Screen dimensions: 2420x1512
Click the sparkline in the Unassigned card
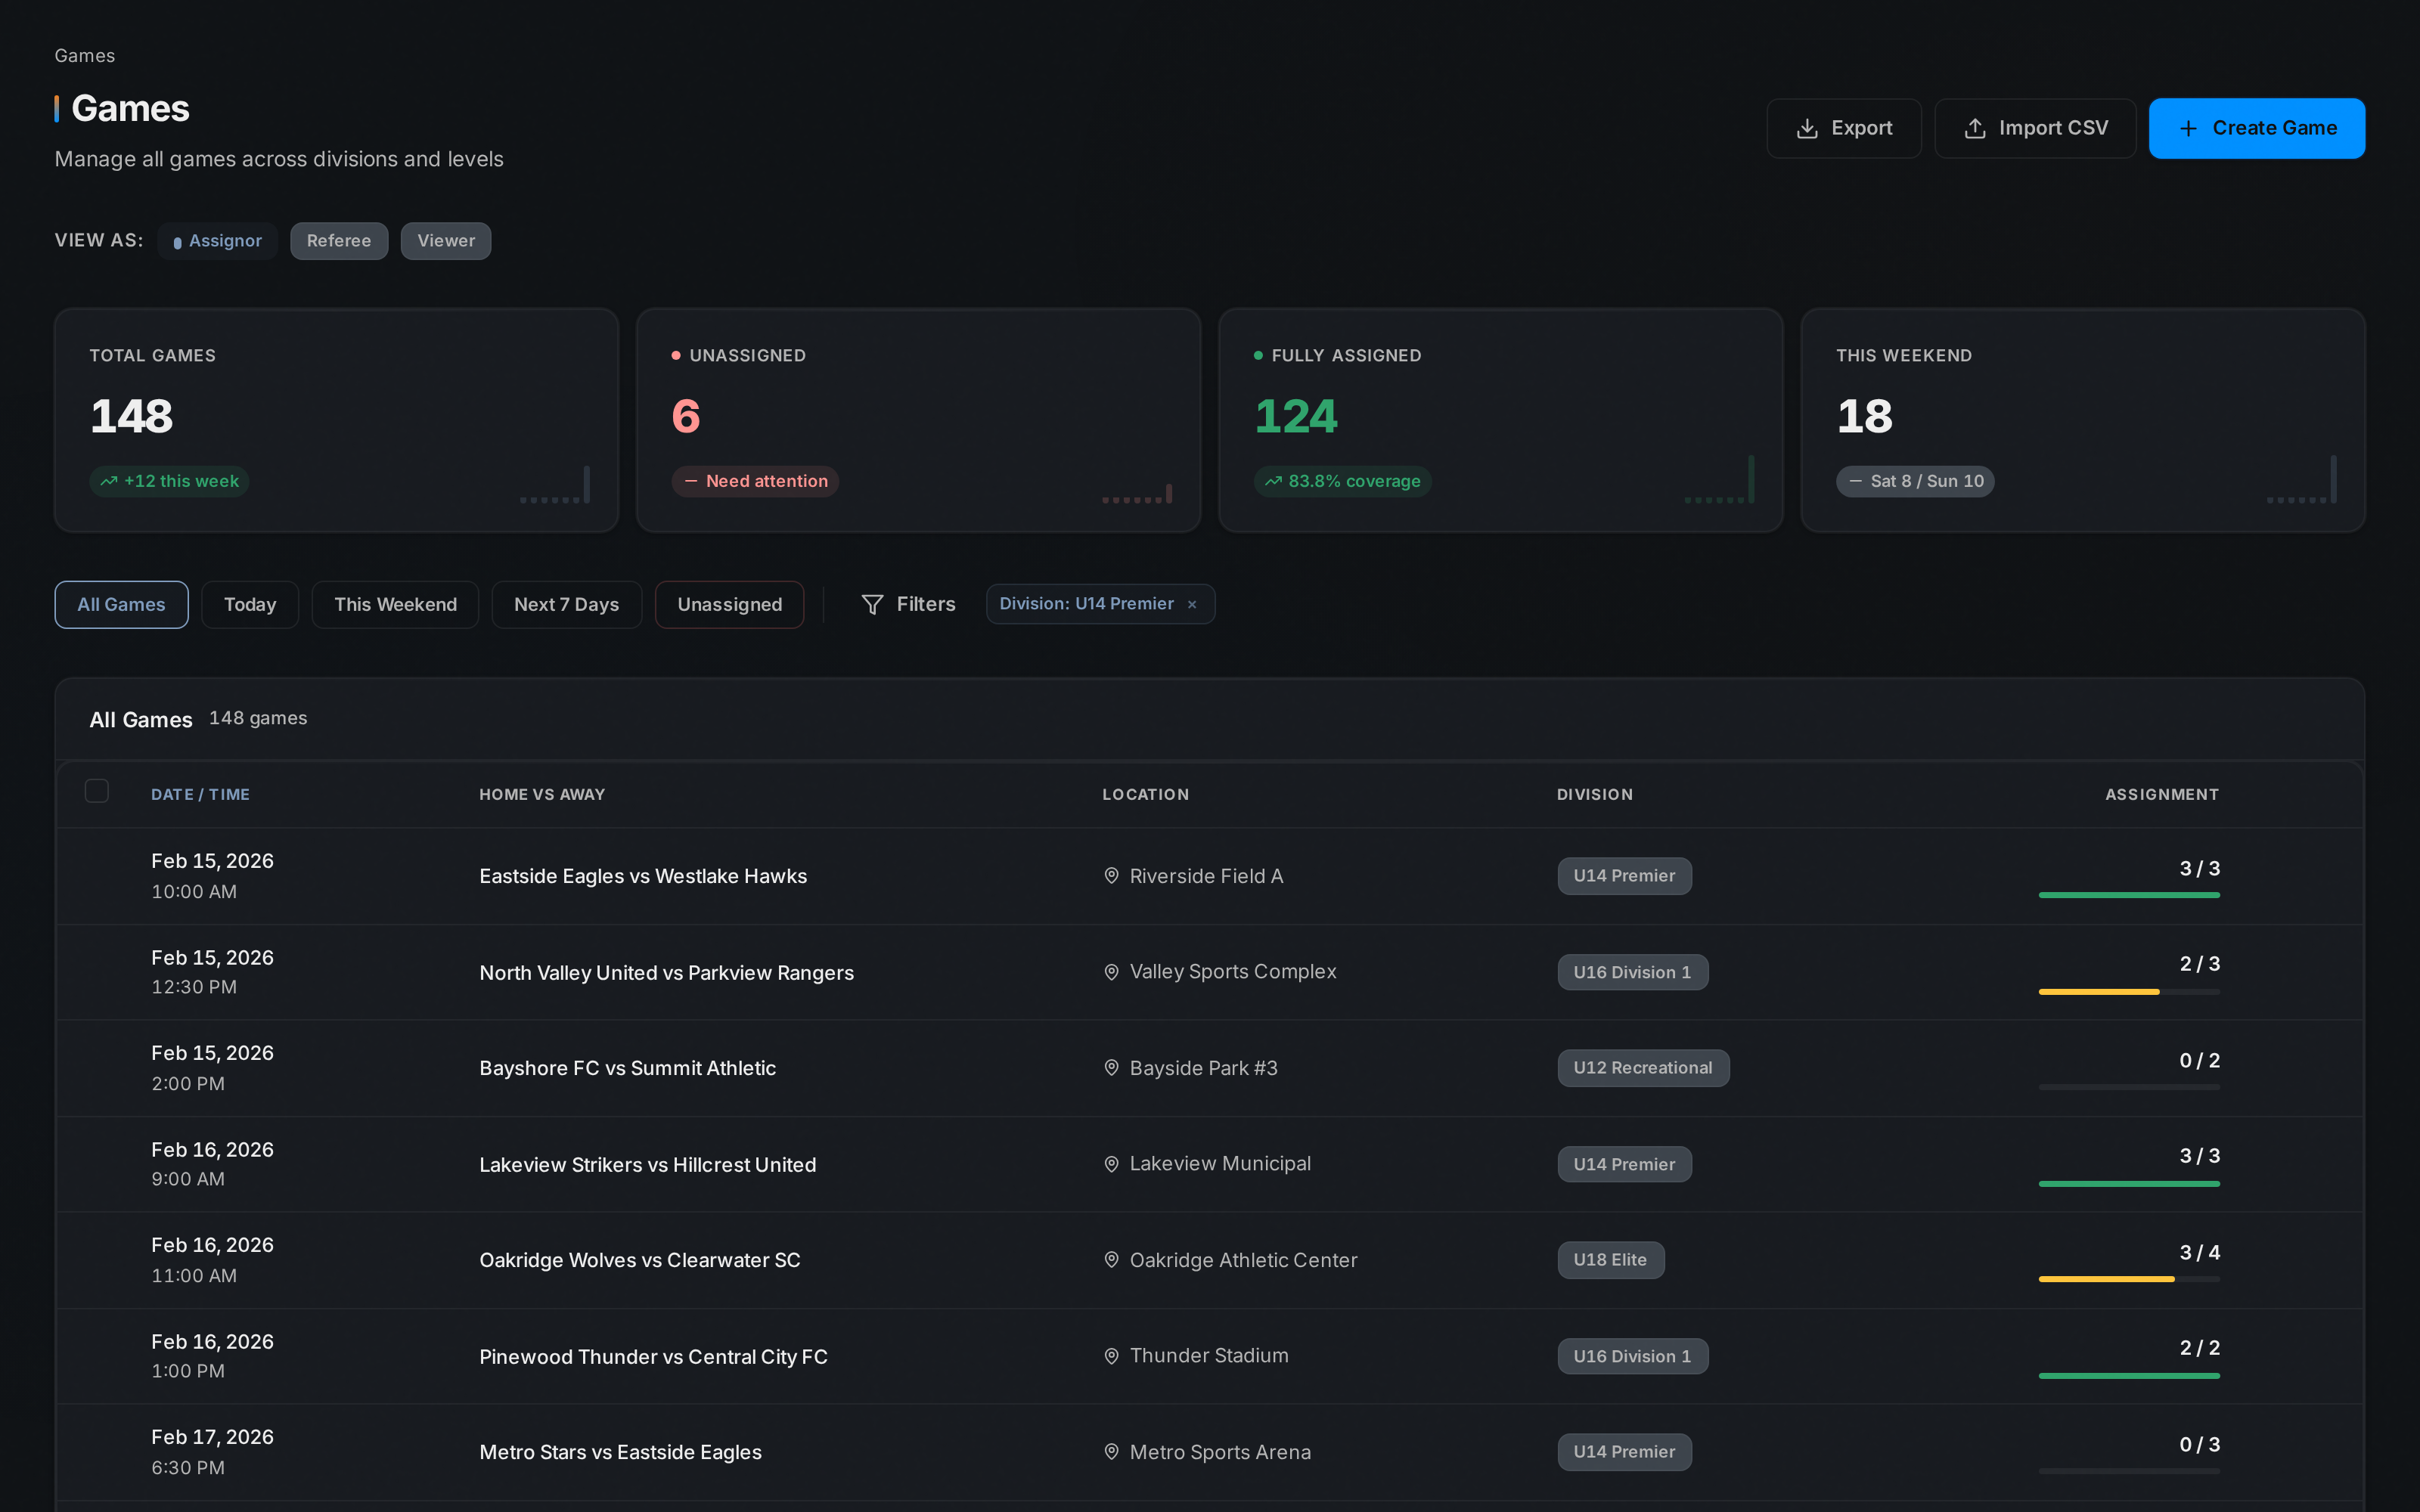pyautogui.click(x=1137, y=493)
